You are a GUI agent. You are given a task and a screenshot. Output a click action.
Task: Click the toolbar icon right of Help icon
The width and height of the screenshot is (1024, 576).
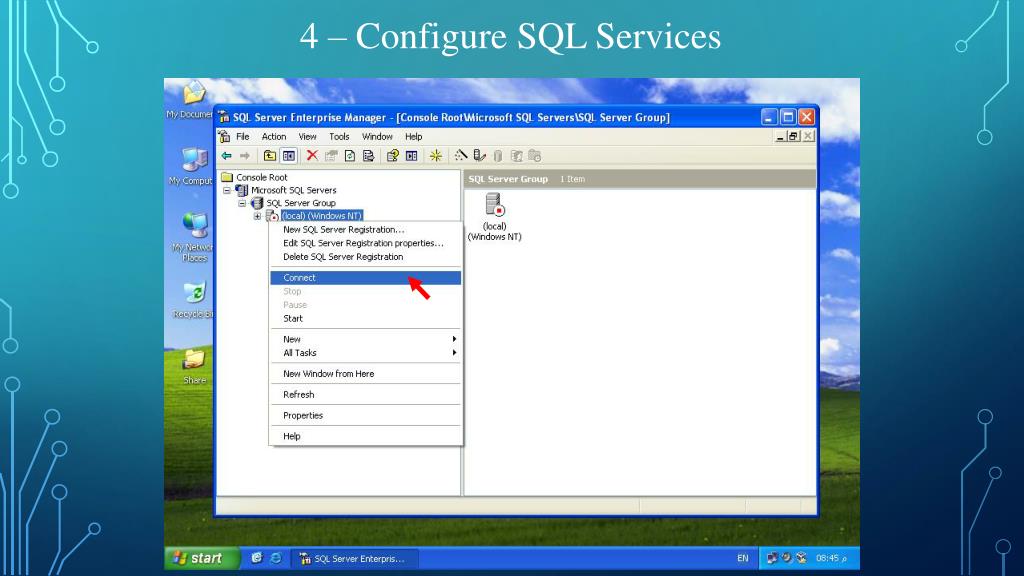click(x=411, y=155)
